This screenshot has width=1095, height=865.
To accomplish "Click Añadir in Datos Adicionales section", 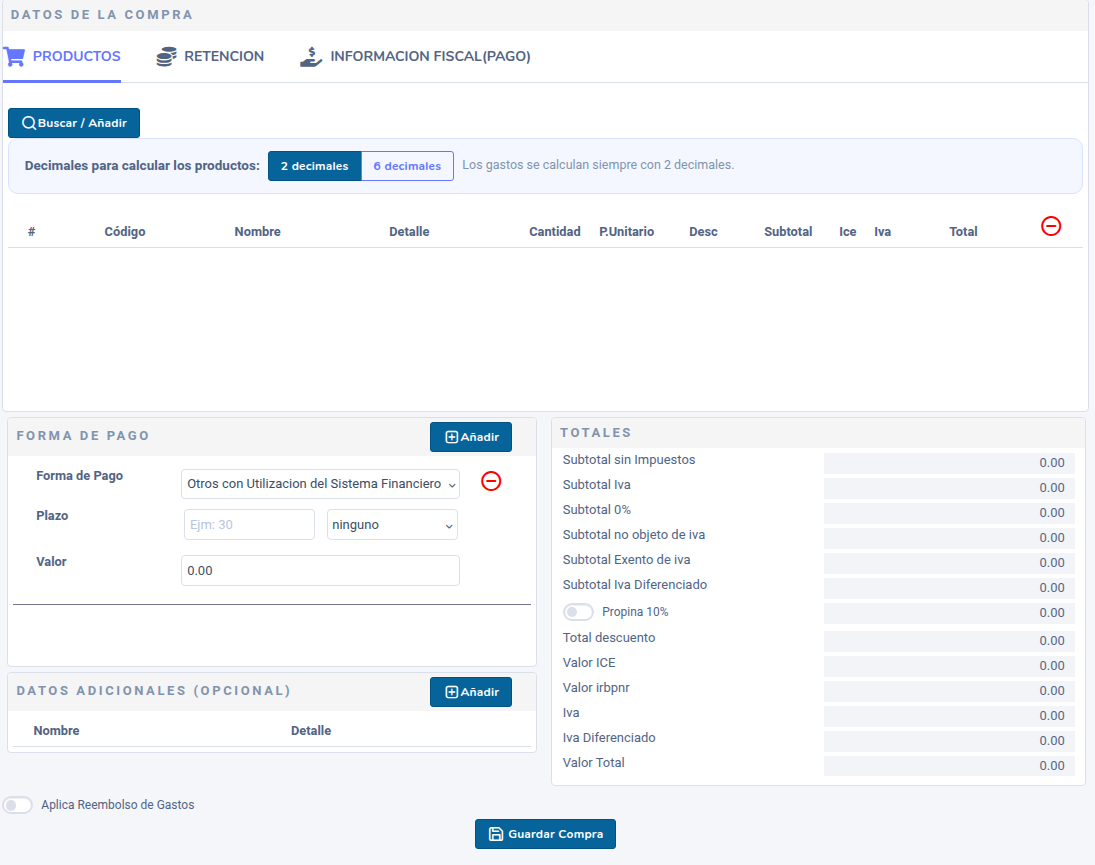I will pyautogui.click(x=471, y=692).
